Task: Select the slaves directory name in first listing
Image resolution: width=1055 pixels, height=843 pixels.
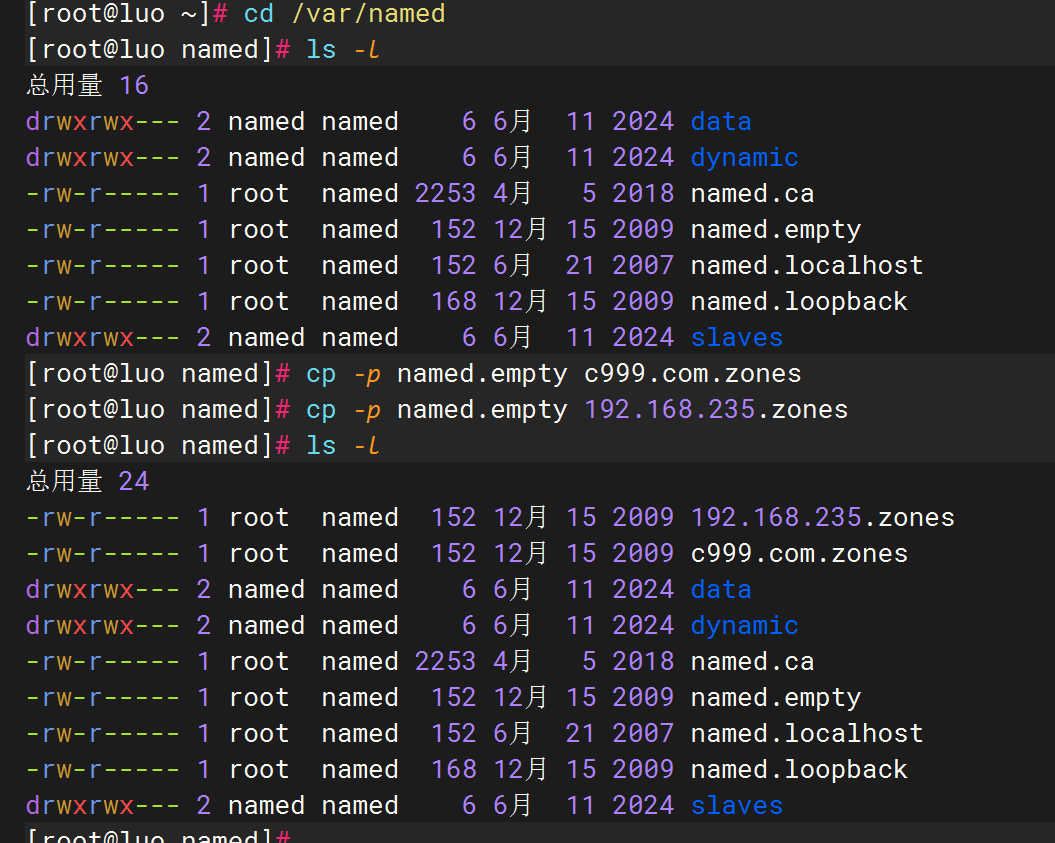Action: click(737, 337)
